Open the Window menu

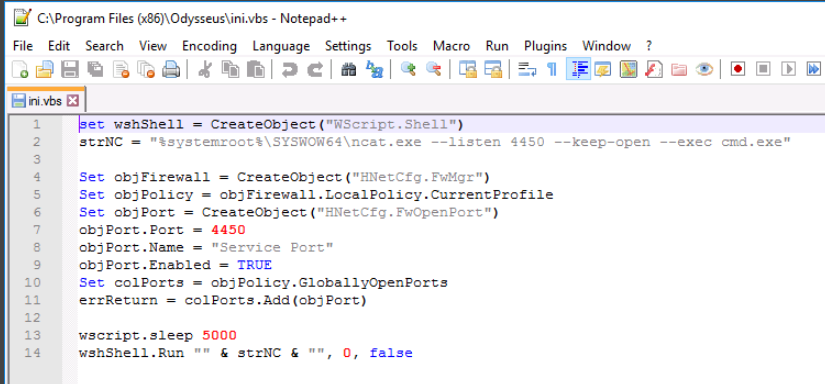[x=606, y=46]
